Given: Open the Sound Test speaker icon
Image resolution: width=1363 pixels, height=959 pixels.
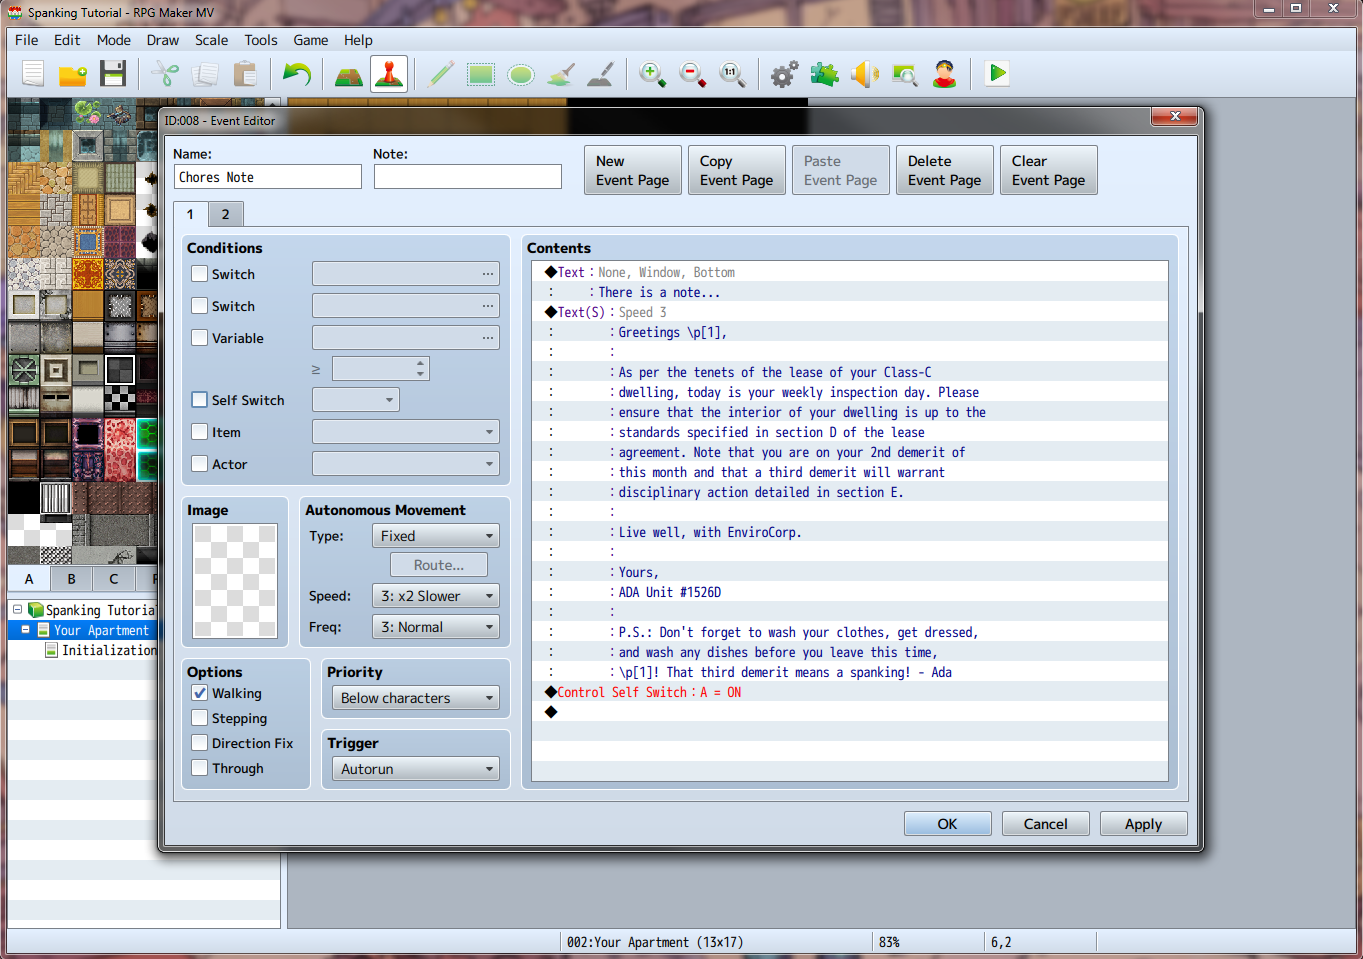Looking at the screenshot, I should pyautogui.click(x=865, y=74).
